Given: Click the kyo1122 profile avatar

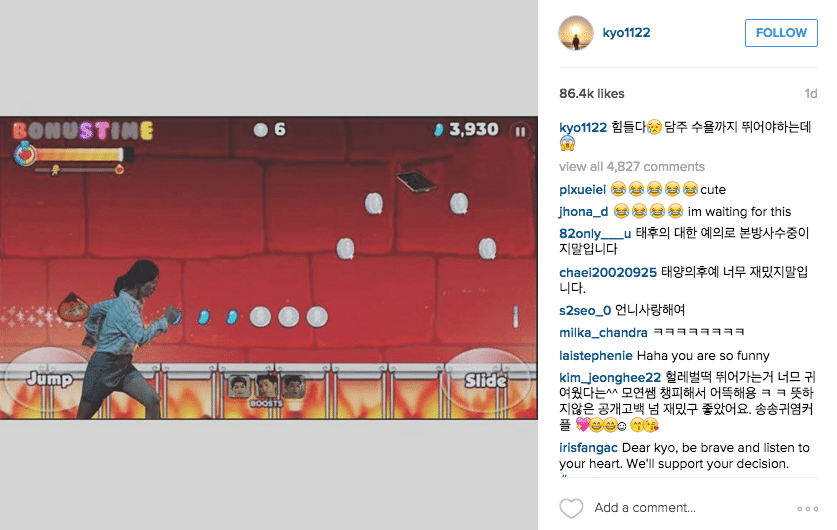Looking at the screenshot, I should pyautogui.click(x=576, y=33).
